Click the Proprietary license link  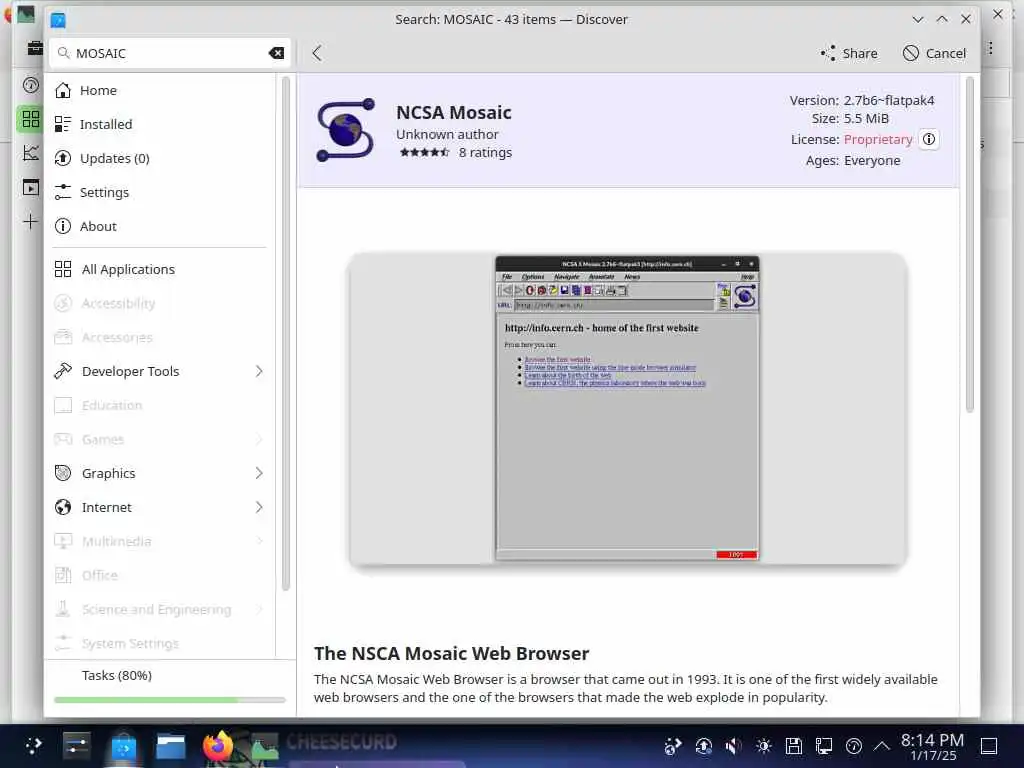[x=878, y=139]
